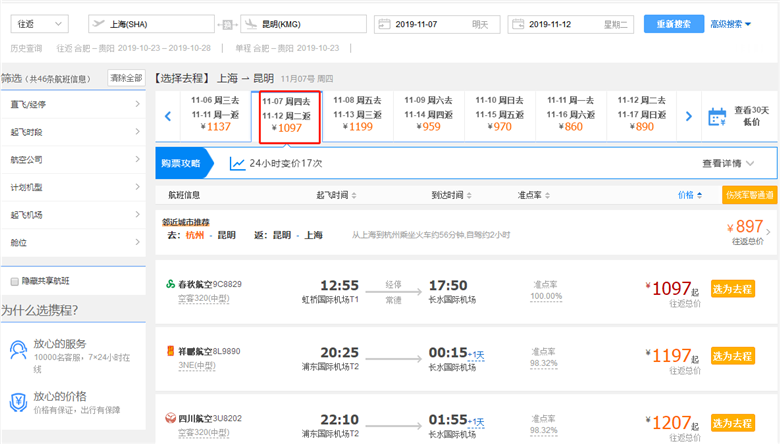Expand 查看详情 for price changes
The height and width of the screenshot is (444, 780).
(728, 163)
